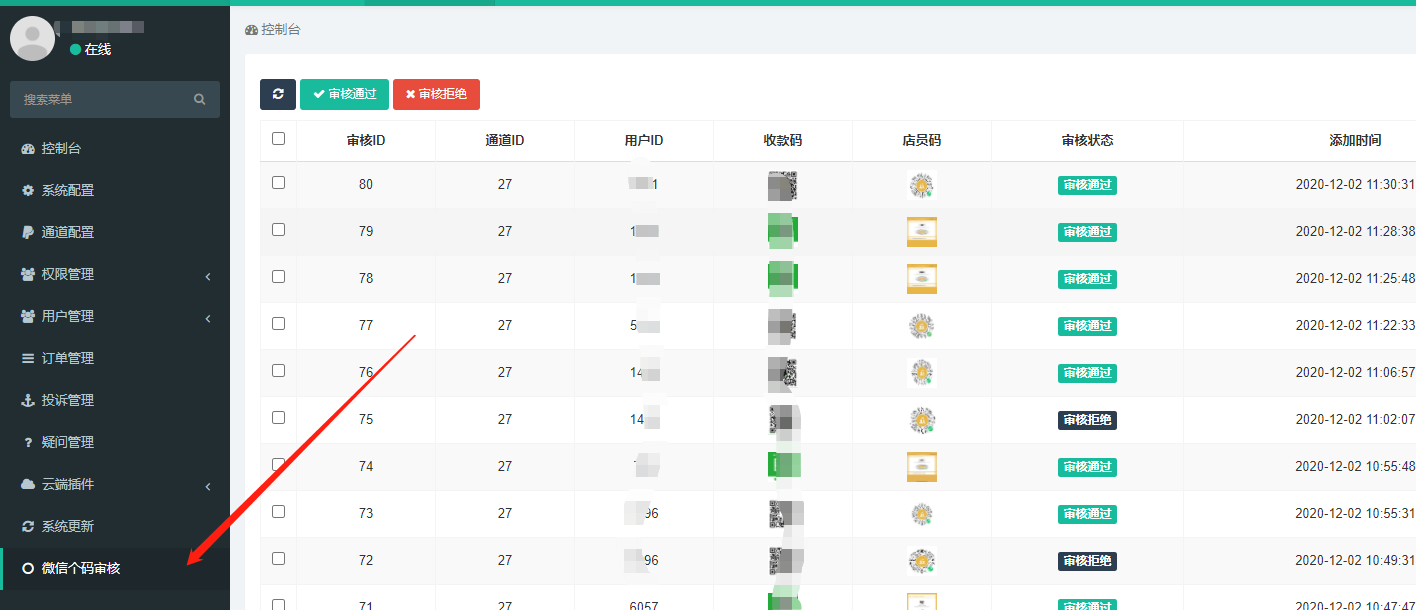Image resolution: width=1416 pixels, height=610 pixels.
Task: Click the 投诉管理 anchor icon
Action: pyautogui.click(x=28, y=400)
